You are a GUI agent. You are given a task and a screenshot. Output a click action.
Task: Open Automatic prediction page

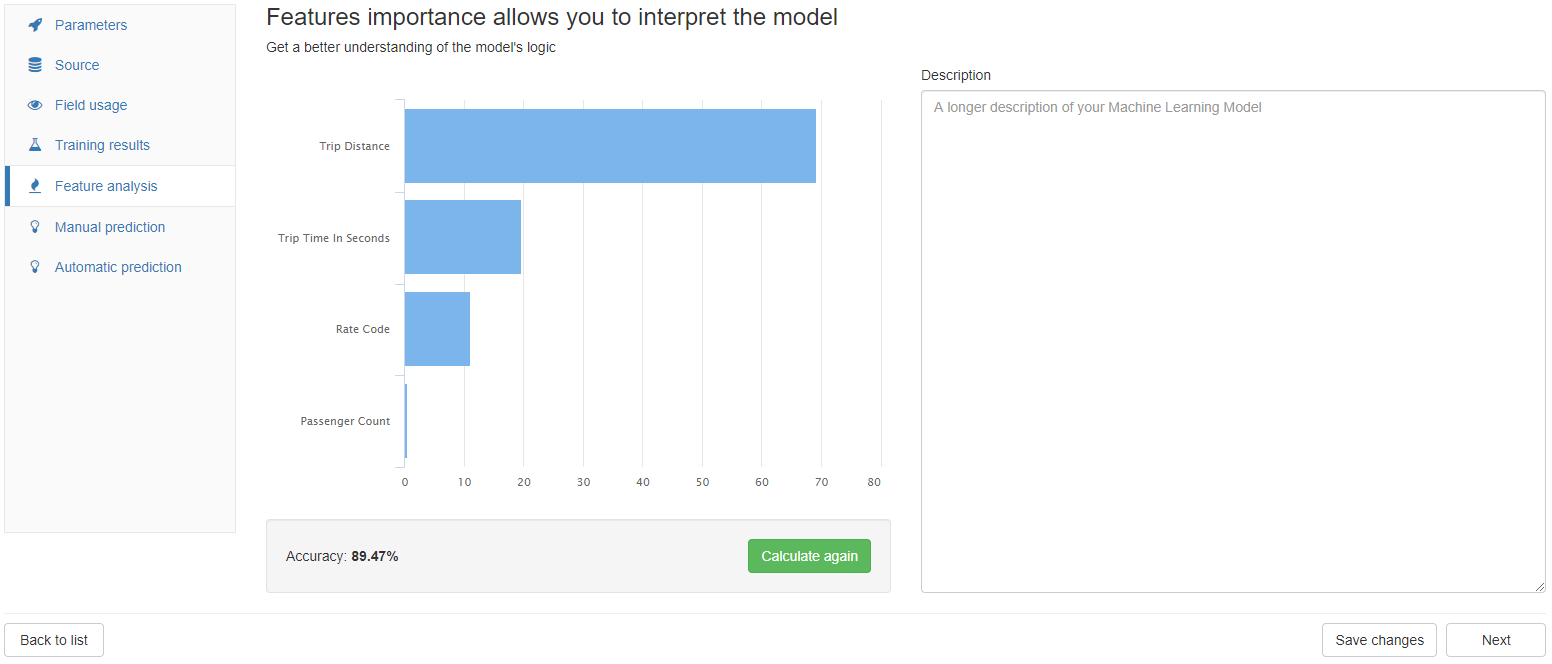(x=118, y=267)
